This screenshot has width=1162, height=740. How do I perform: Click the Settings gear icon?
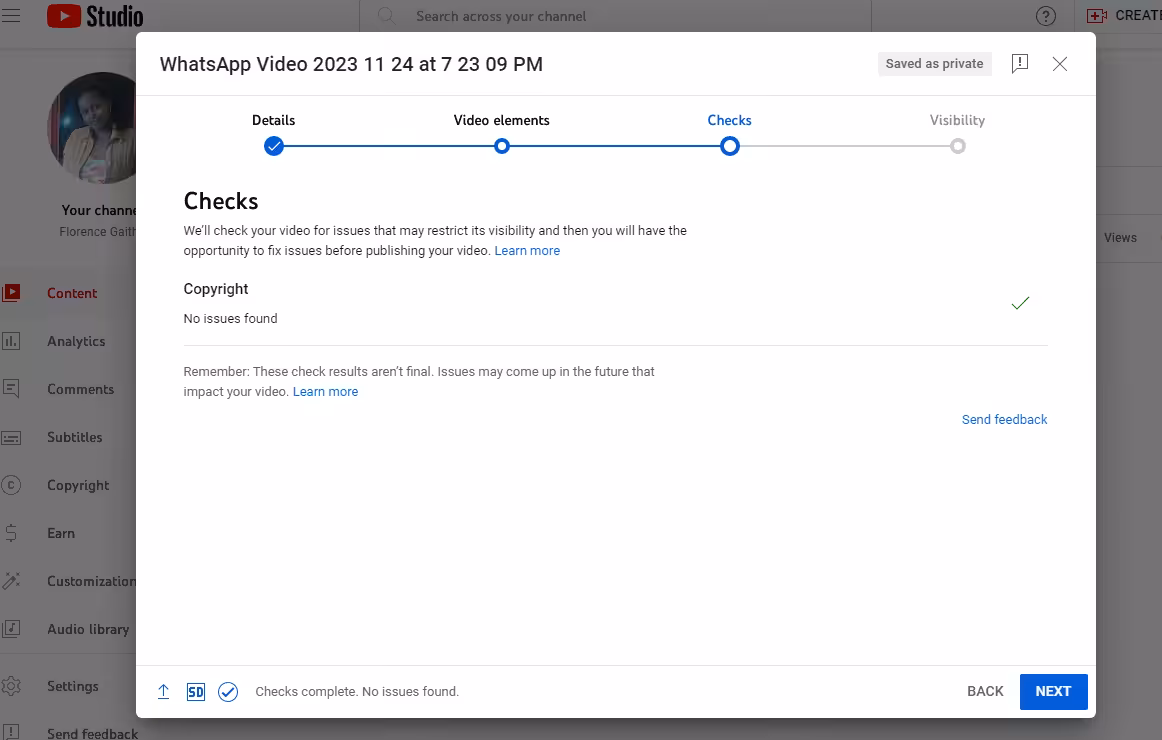click(x=11, y=686)
